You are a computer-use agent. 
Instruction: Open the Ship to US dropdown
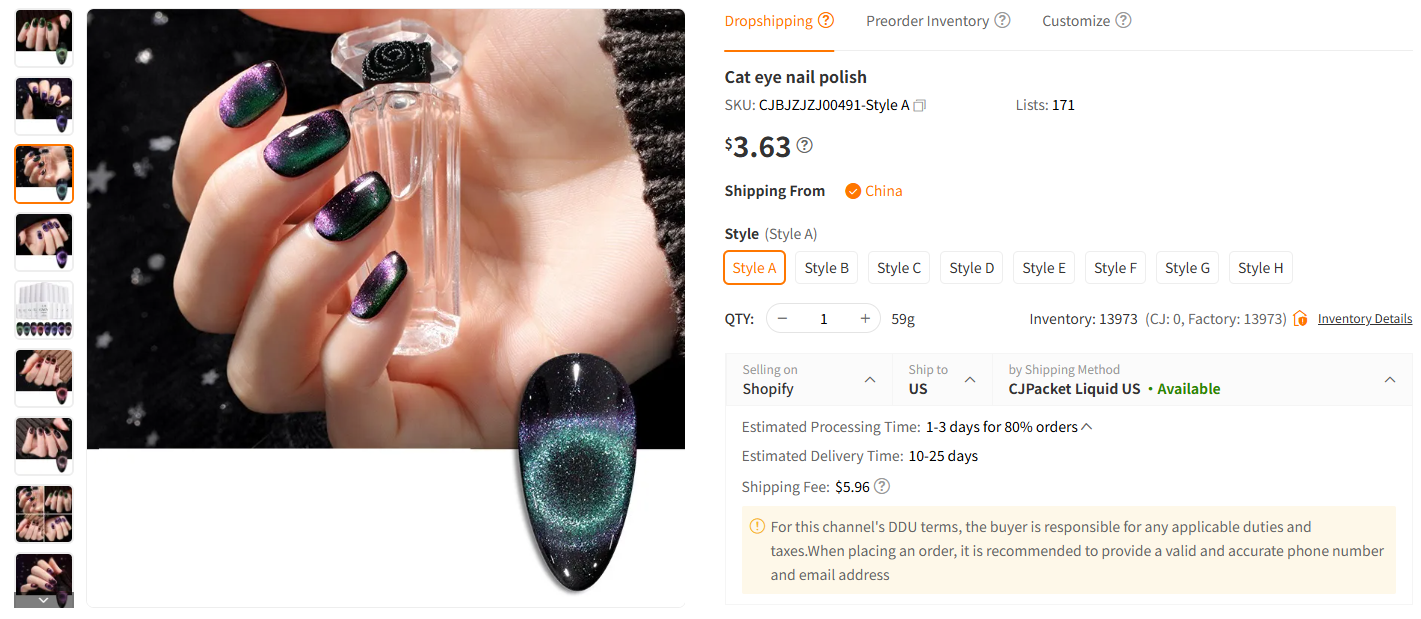(x=942, y=380)
